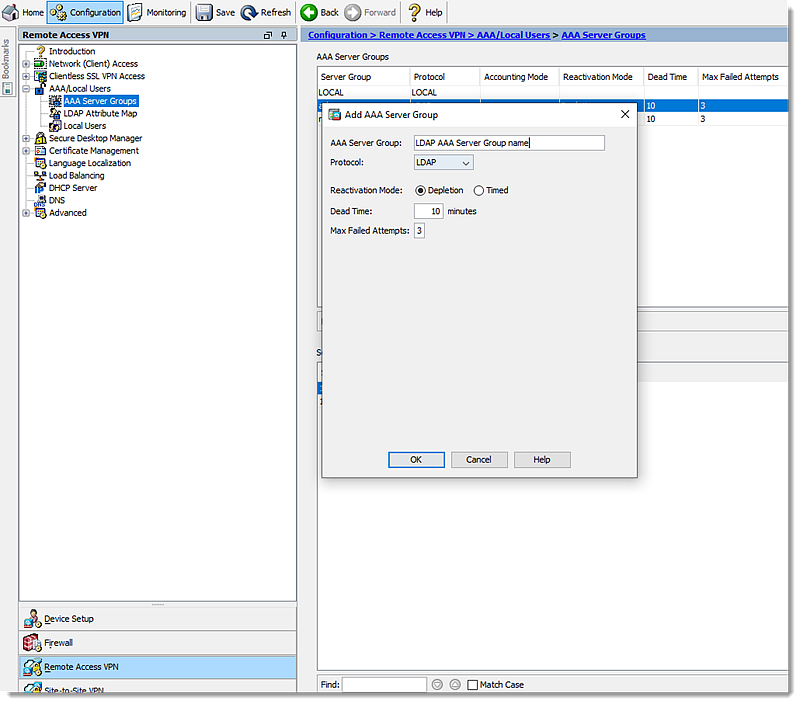Click the Network (Client) Access icon
Viewport: 800px width, 704px height.
(x=40, y=64)
